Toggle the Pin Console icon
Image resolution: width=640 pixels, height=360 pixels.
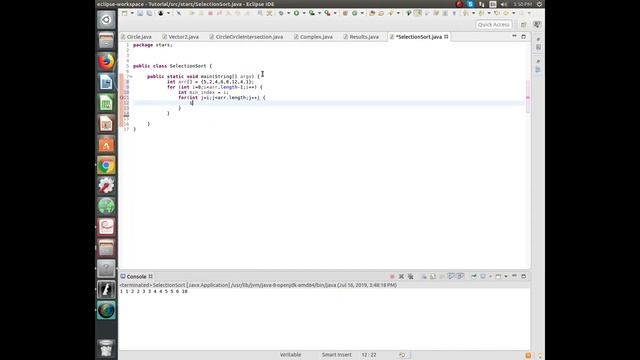click(x=474, y=276)
